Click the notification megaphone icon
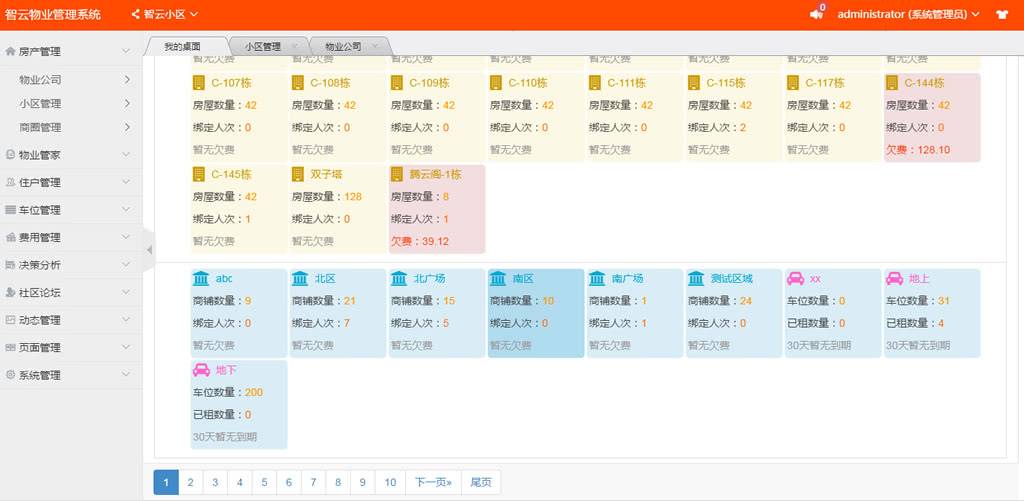Screen dimensions: 1024x501 pyautogui.click(x=816, y=15)
